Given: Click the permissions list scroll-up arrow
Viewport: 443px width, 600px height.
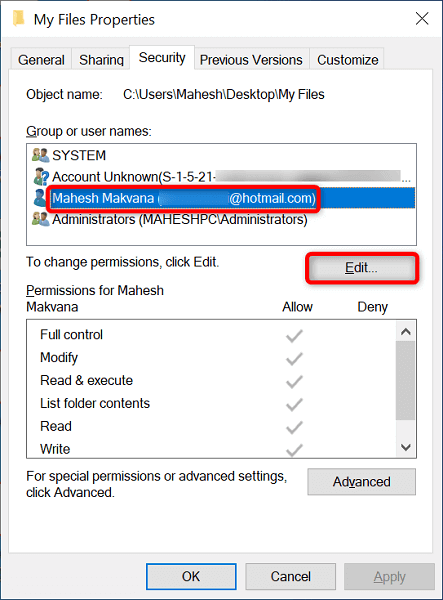Looking at the screenshot, I should 406,331.
